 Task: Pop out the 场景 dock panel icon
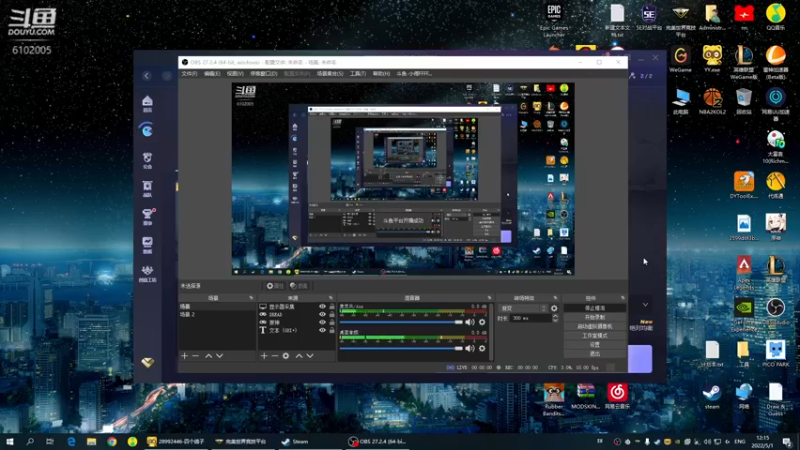coord(251,298)
